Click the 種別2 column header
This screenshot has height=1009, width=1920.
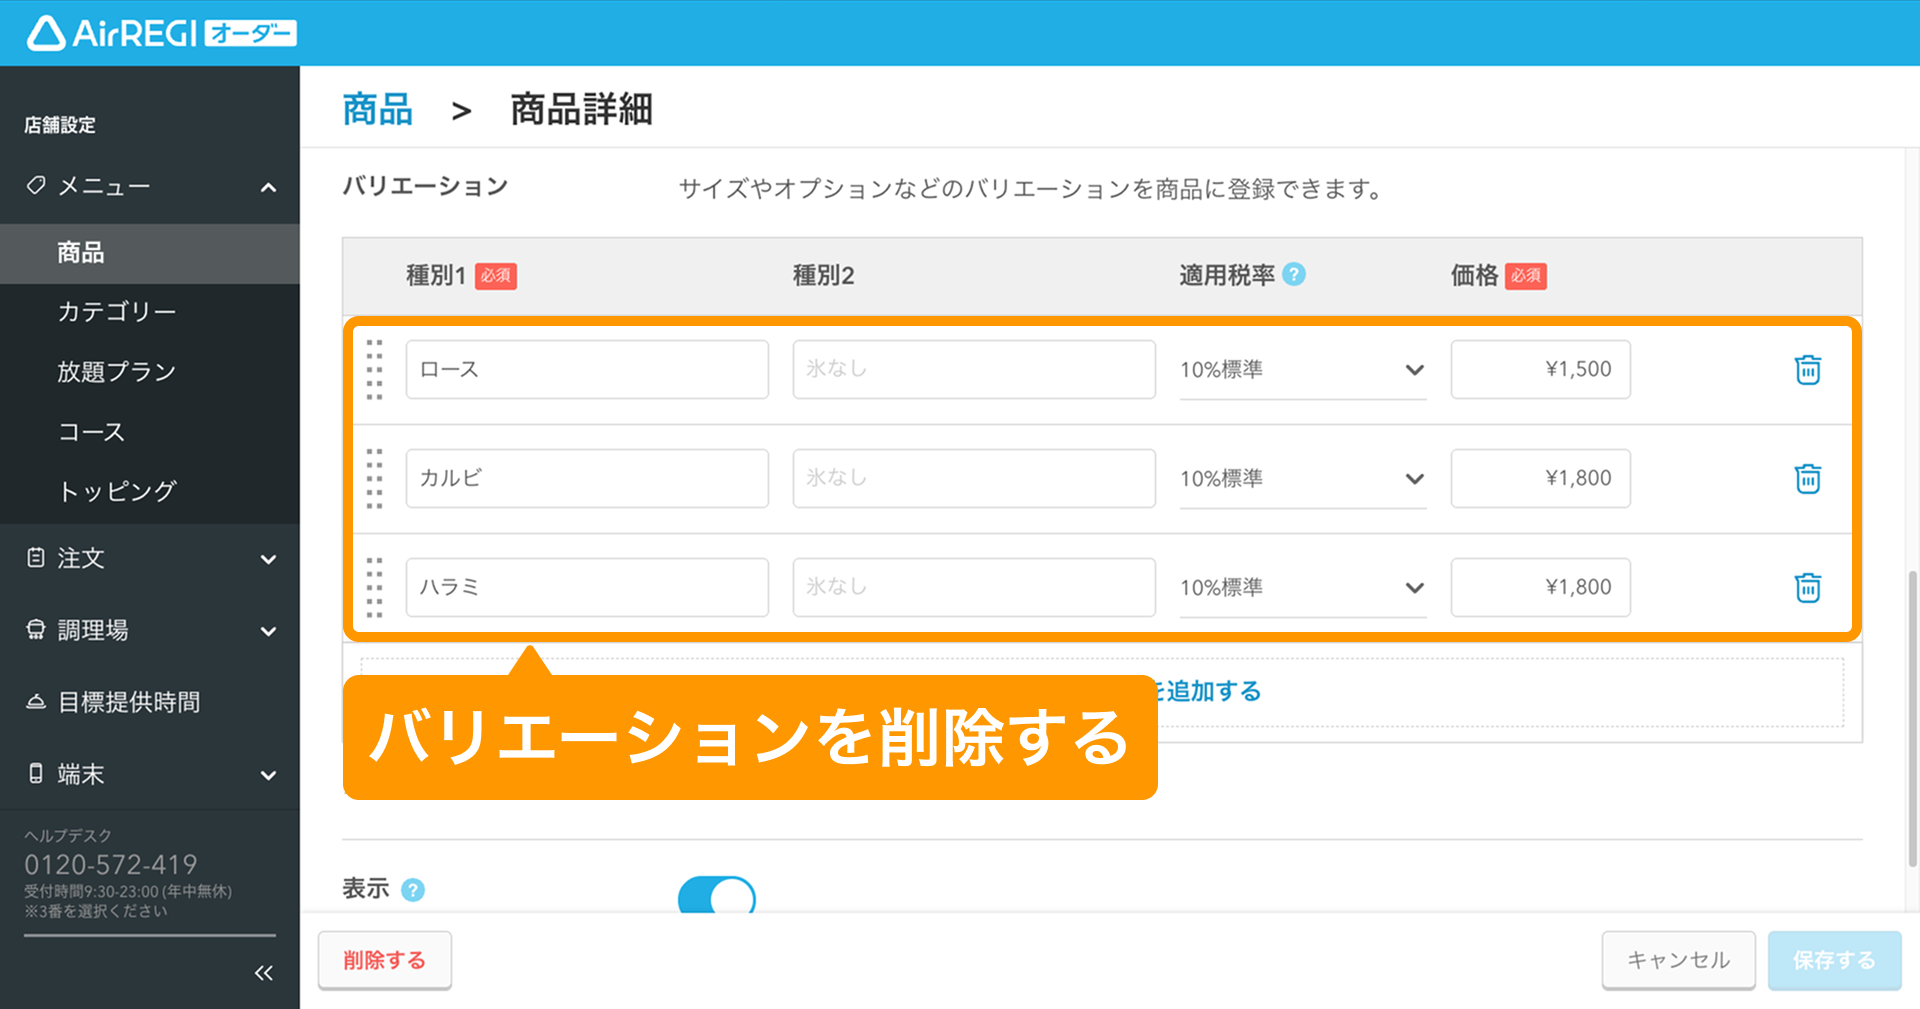click(823, 275)
